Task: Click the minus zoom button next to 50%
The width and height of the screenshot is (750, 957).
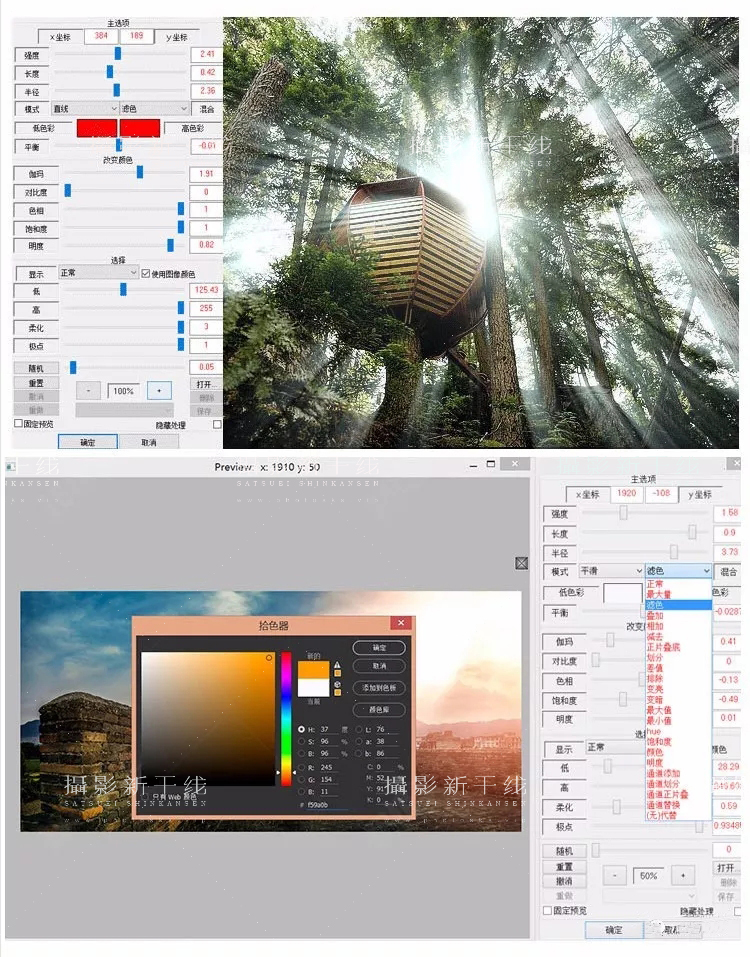Action: click(615, 876)
